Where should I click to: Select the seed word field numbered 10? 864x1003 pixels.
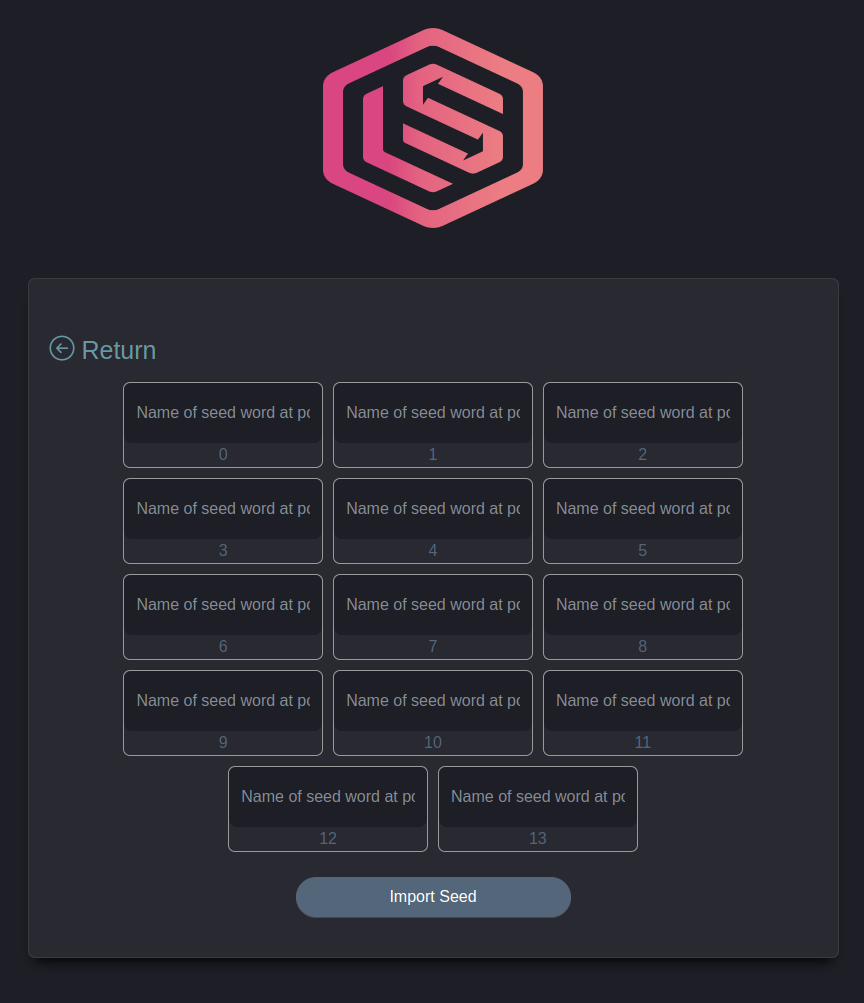(x=433, y=701)
